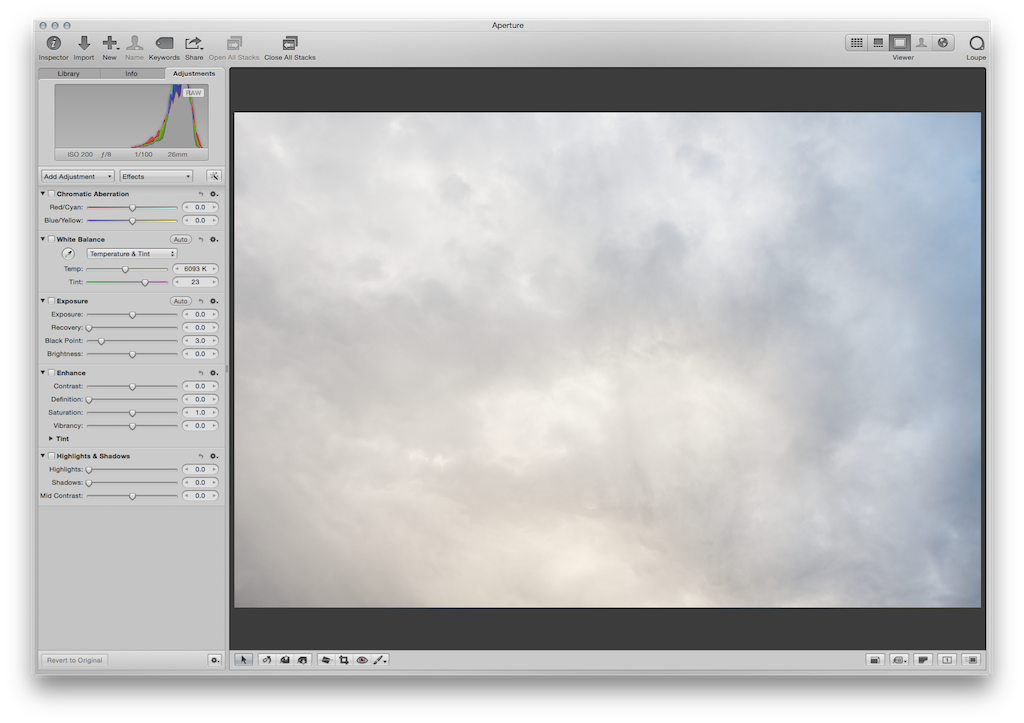Open the gear menu beside Revert to Original
The width and height of the screenshot is (1024, 723).
point(215,660)
